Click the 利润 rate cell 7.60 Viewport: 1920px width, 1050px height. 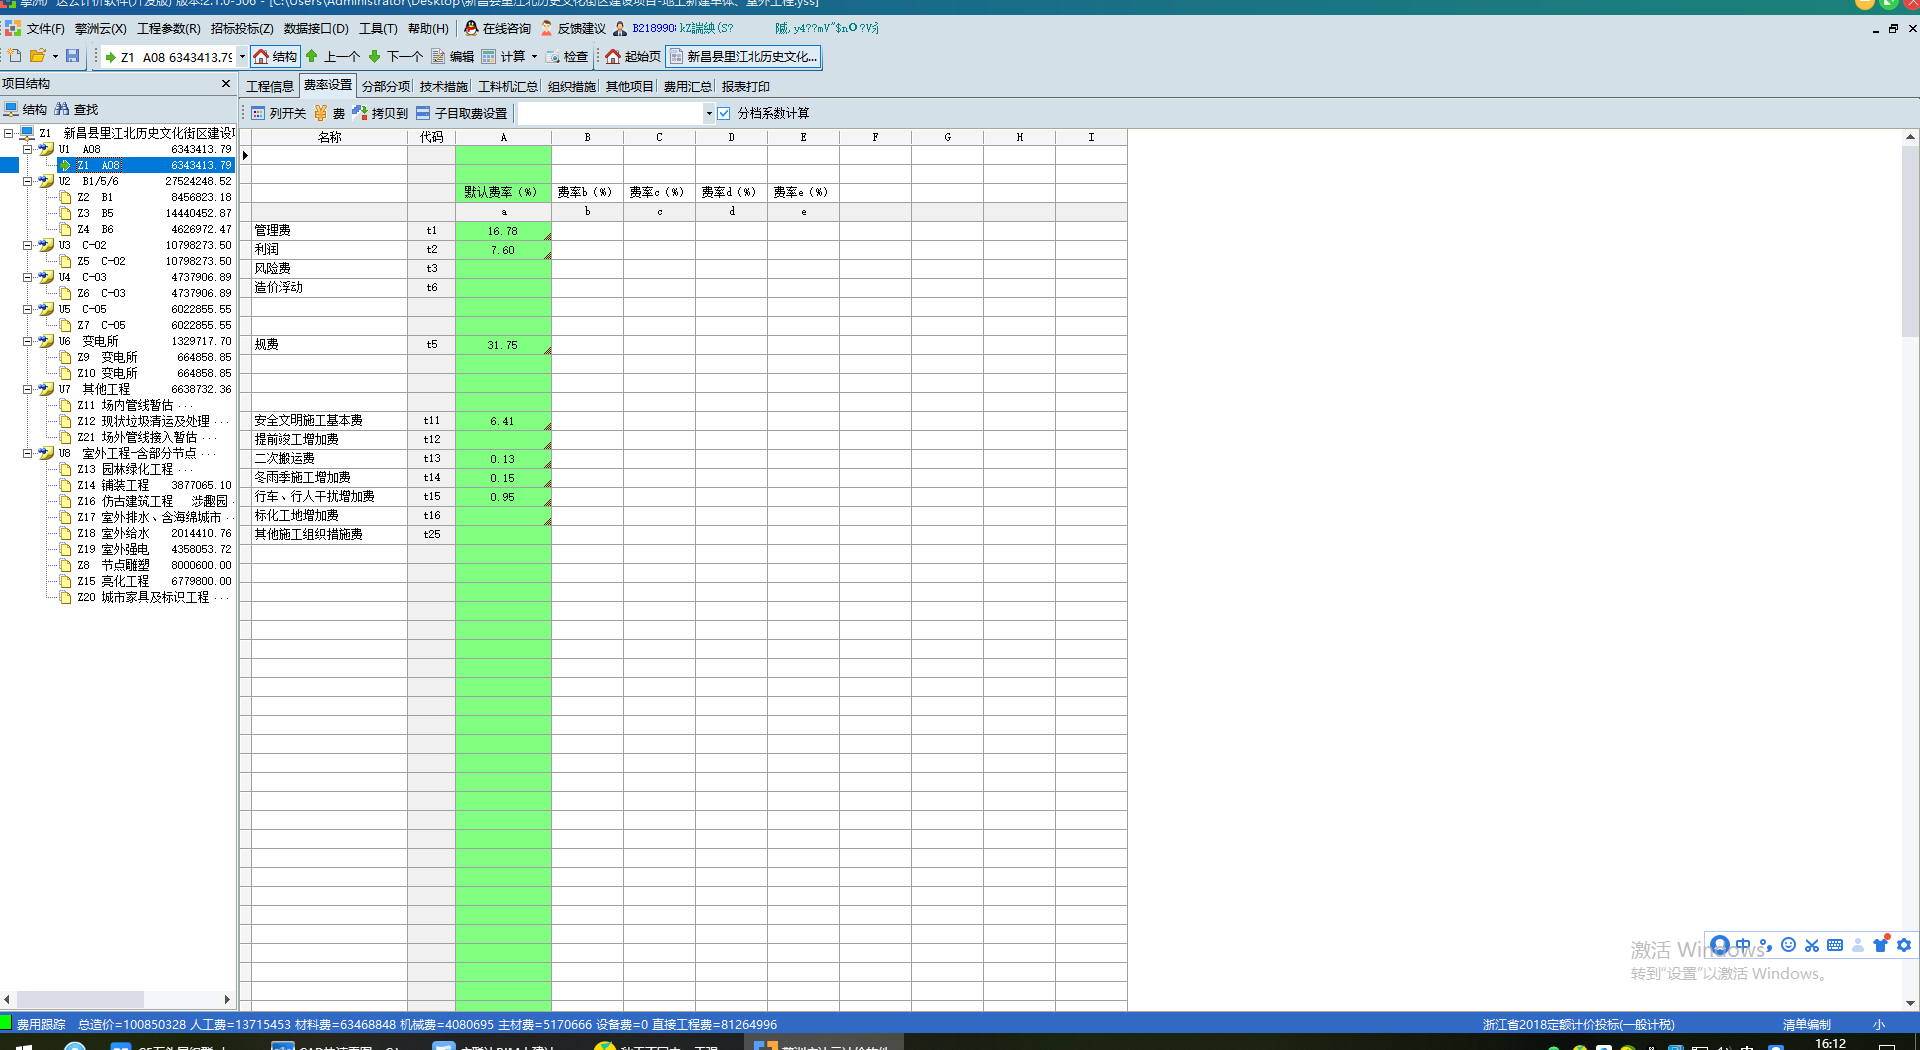[x=503, y=250]
